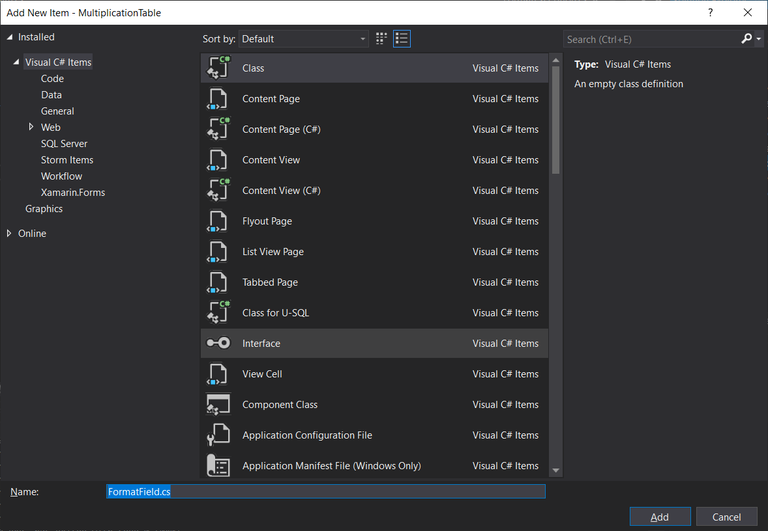Image resolution: width=768 pixels, height=531 pixels.
Task: Collapse the Installed section
Action: pyautogui.click(x=10, y=37)
